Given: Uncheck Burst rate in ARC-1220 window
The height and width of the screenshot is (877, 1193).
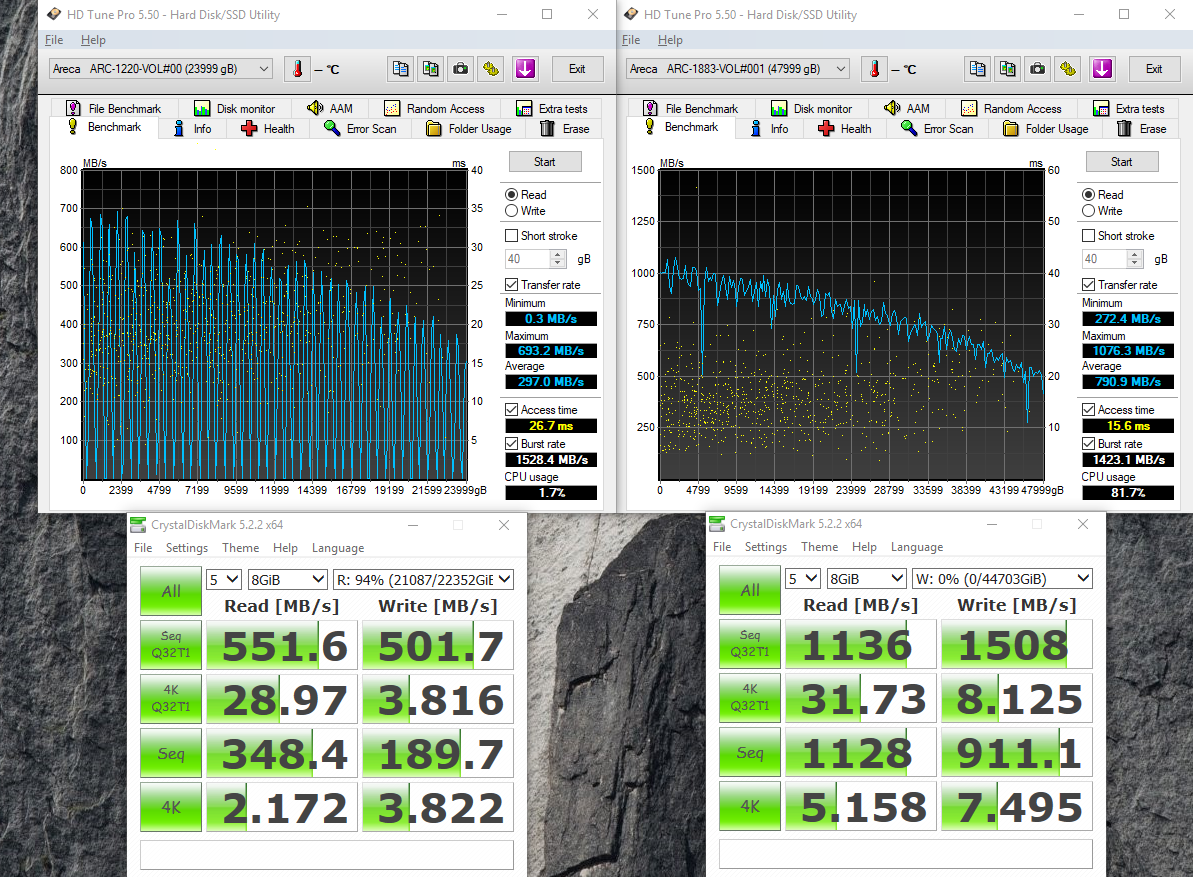Looking at the screenshot, I should click(x=512, y=444).
